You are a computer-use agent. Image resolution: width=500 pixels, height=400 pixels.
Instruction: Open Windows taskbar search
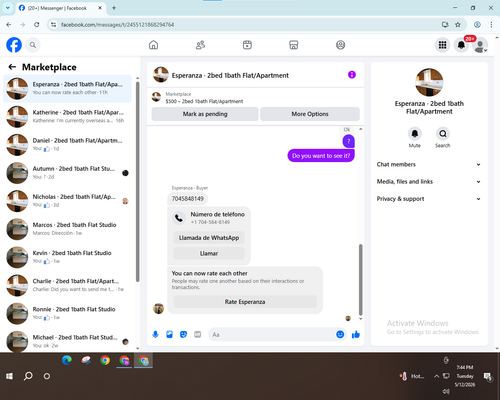point(28,376)
